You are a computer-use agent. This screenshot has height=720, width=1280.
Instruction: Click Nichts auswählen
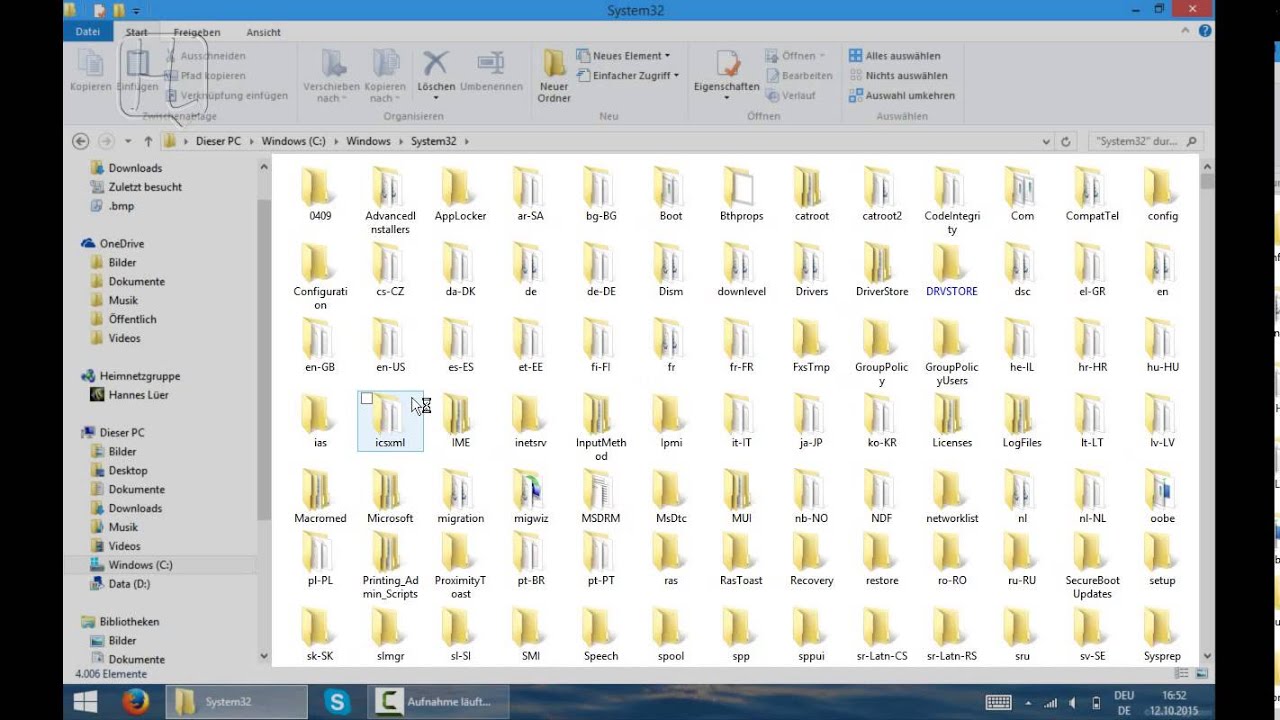coord(899,75)
